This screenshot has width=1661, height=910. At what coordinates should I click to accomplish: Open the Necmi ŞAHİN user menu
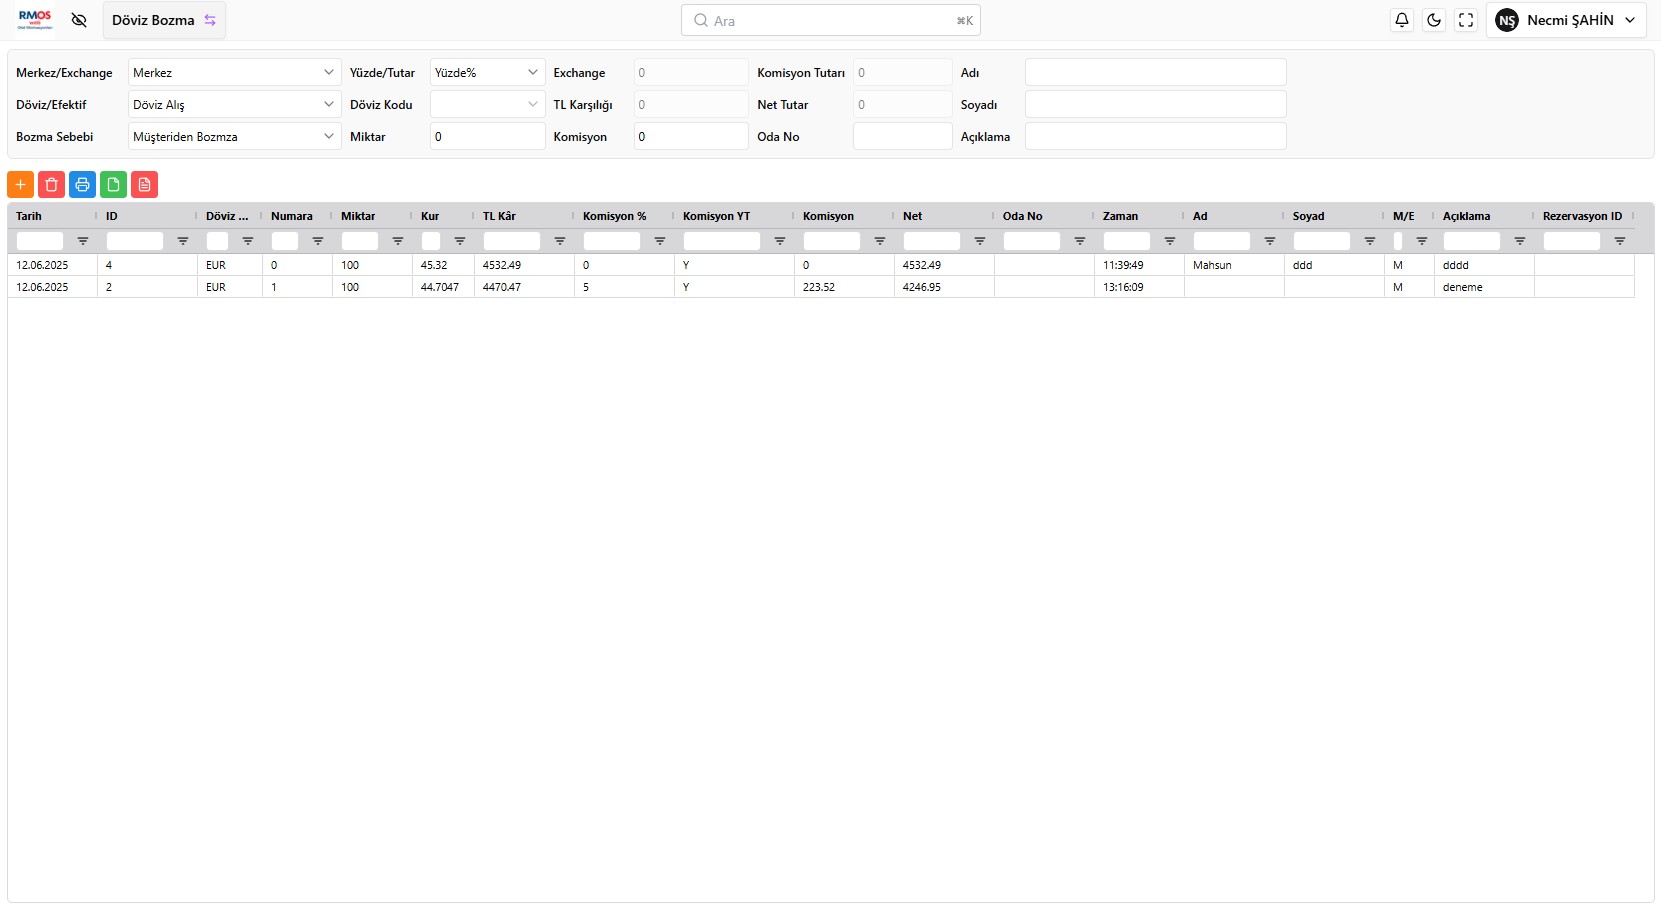coord(1565,20)
